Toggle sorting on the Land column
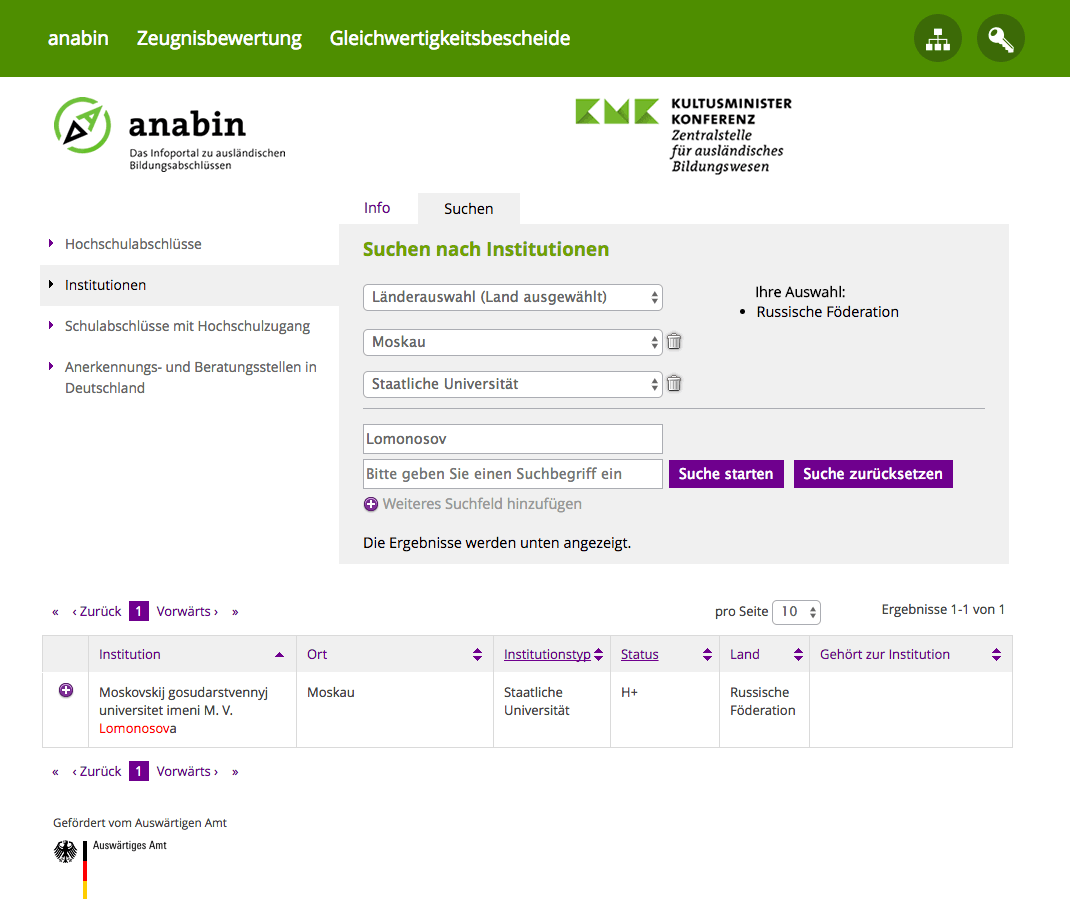This screenshot has height=899, width=1070. pyautogui.click(x=798, y=655)
